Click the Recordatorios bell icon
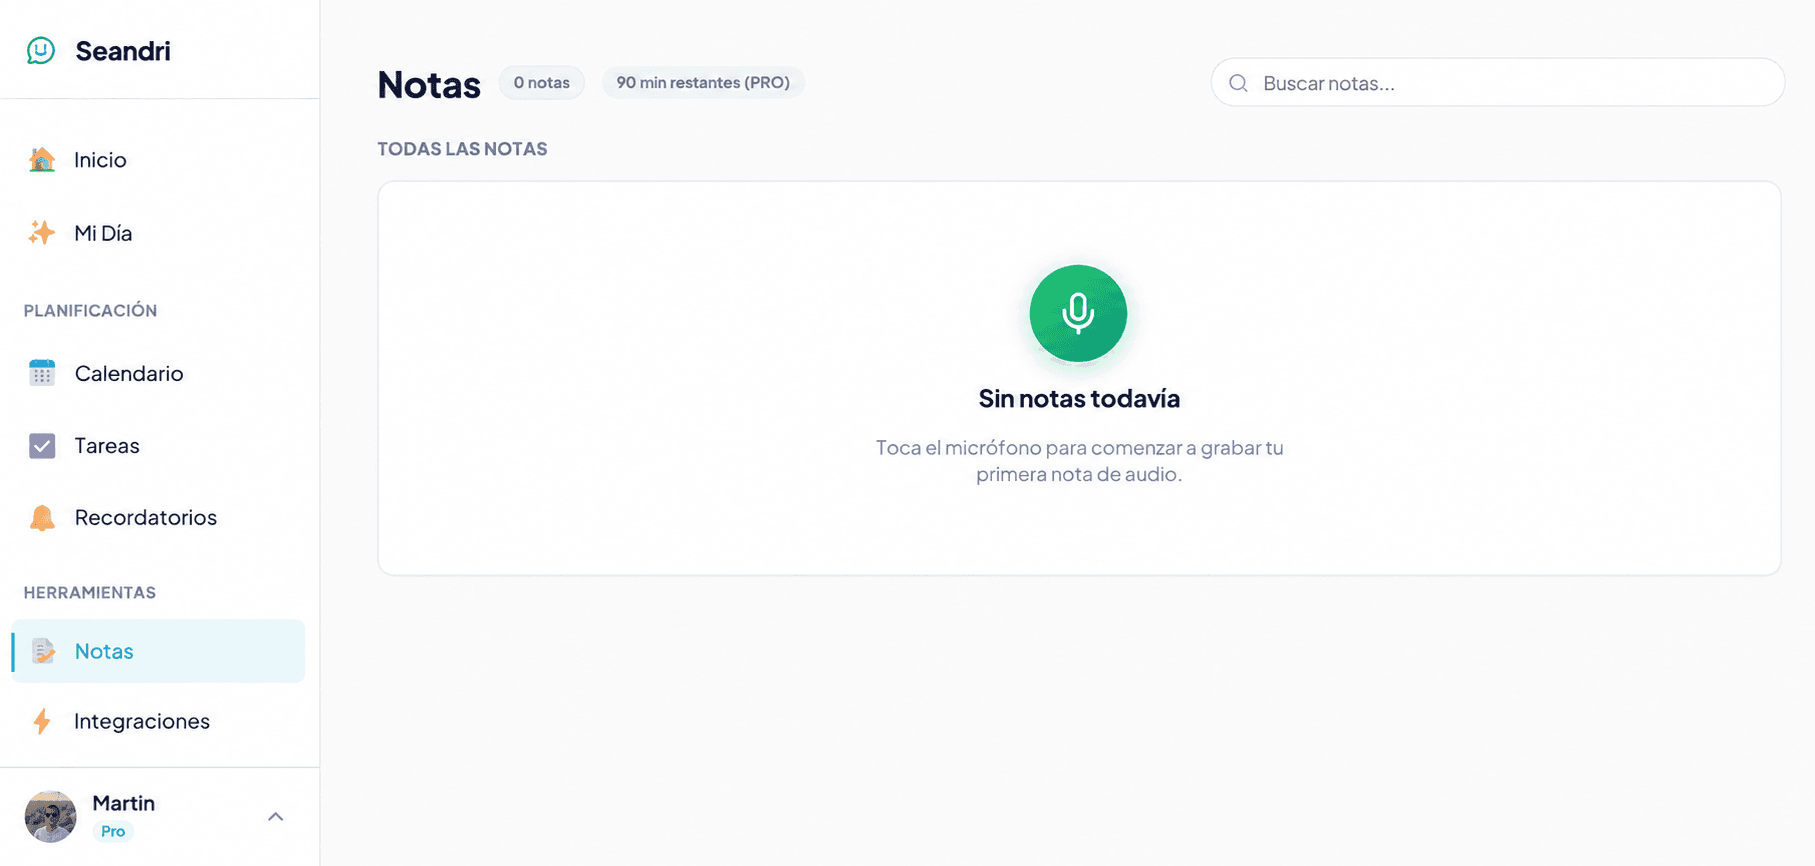 click(42, 517)
